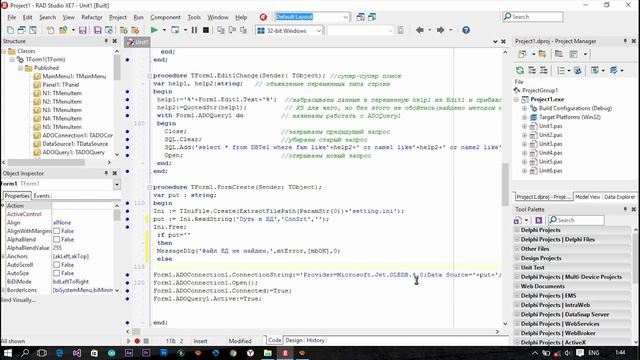Expand the Web Documents palette category
This screenshot has width=640, height=360.
click(x=517, y=287)
